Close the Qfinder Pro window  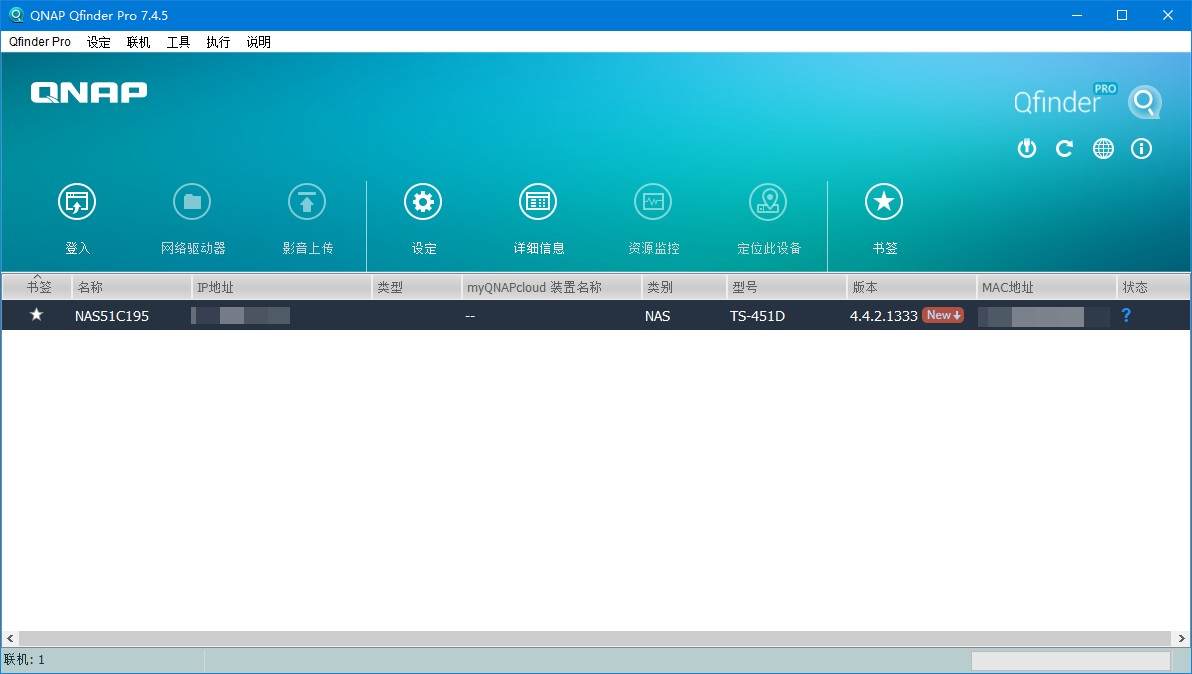[x=1168, y=15]
